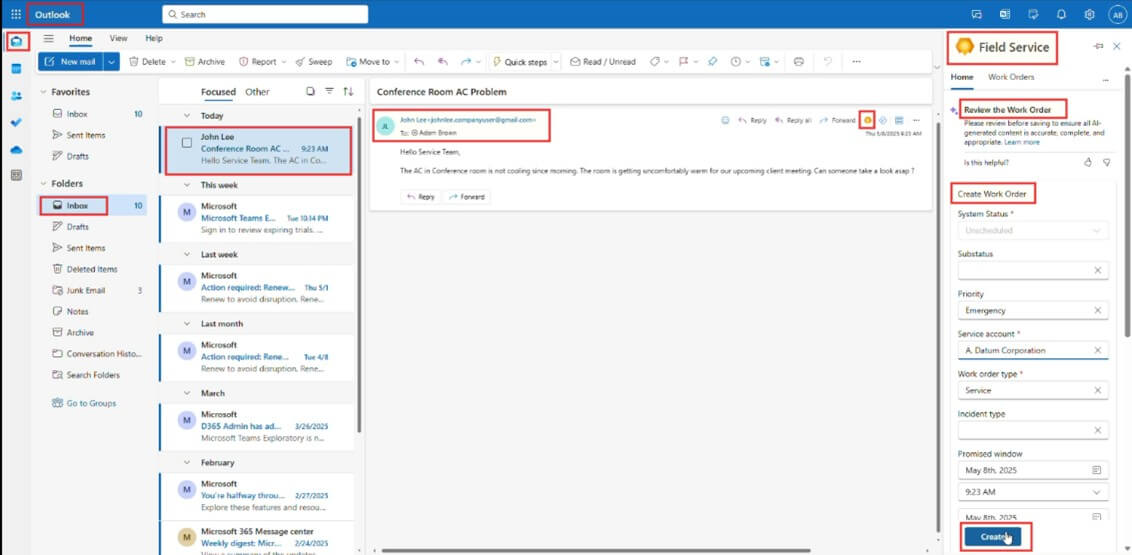Pin the message with the pin icon
1132x555 pixels.
[713, 62]
